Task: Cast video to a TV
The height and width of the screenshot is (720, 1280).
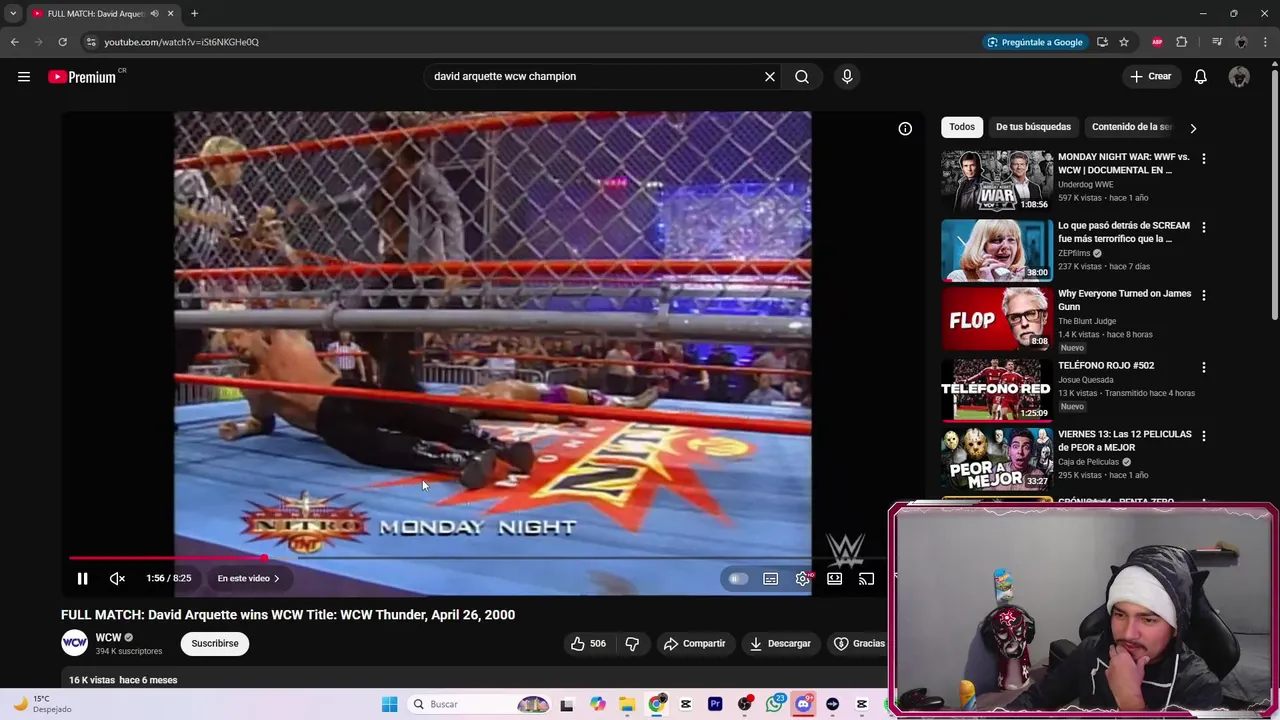Action: [866, 578]
